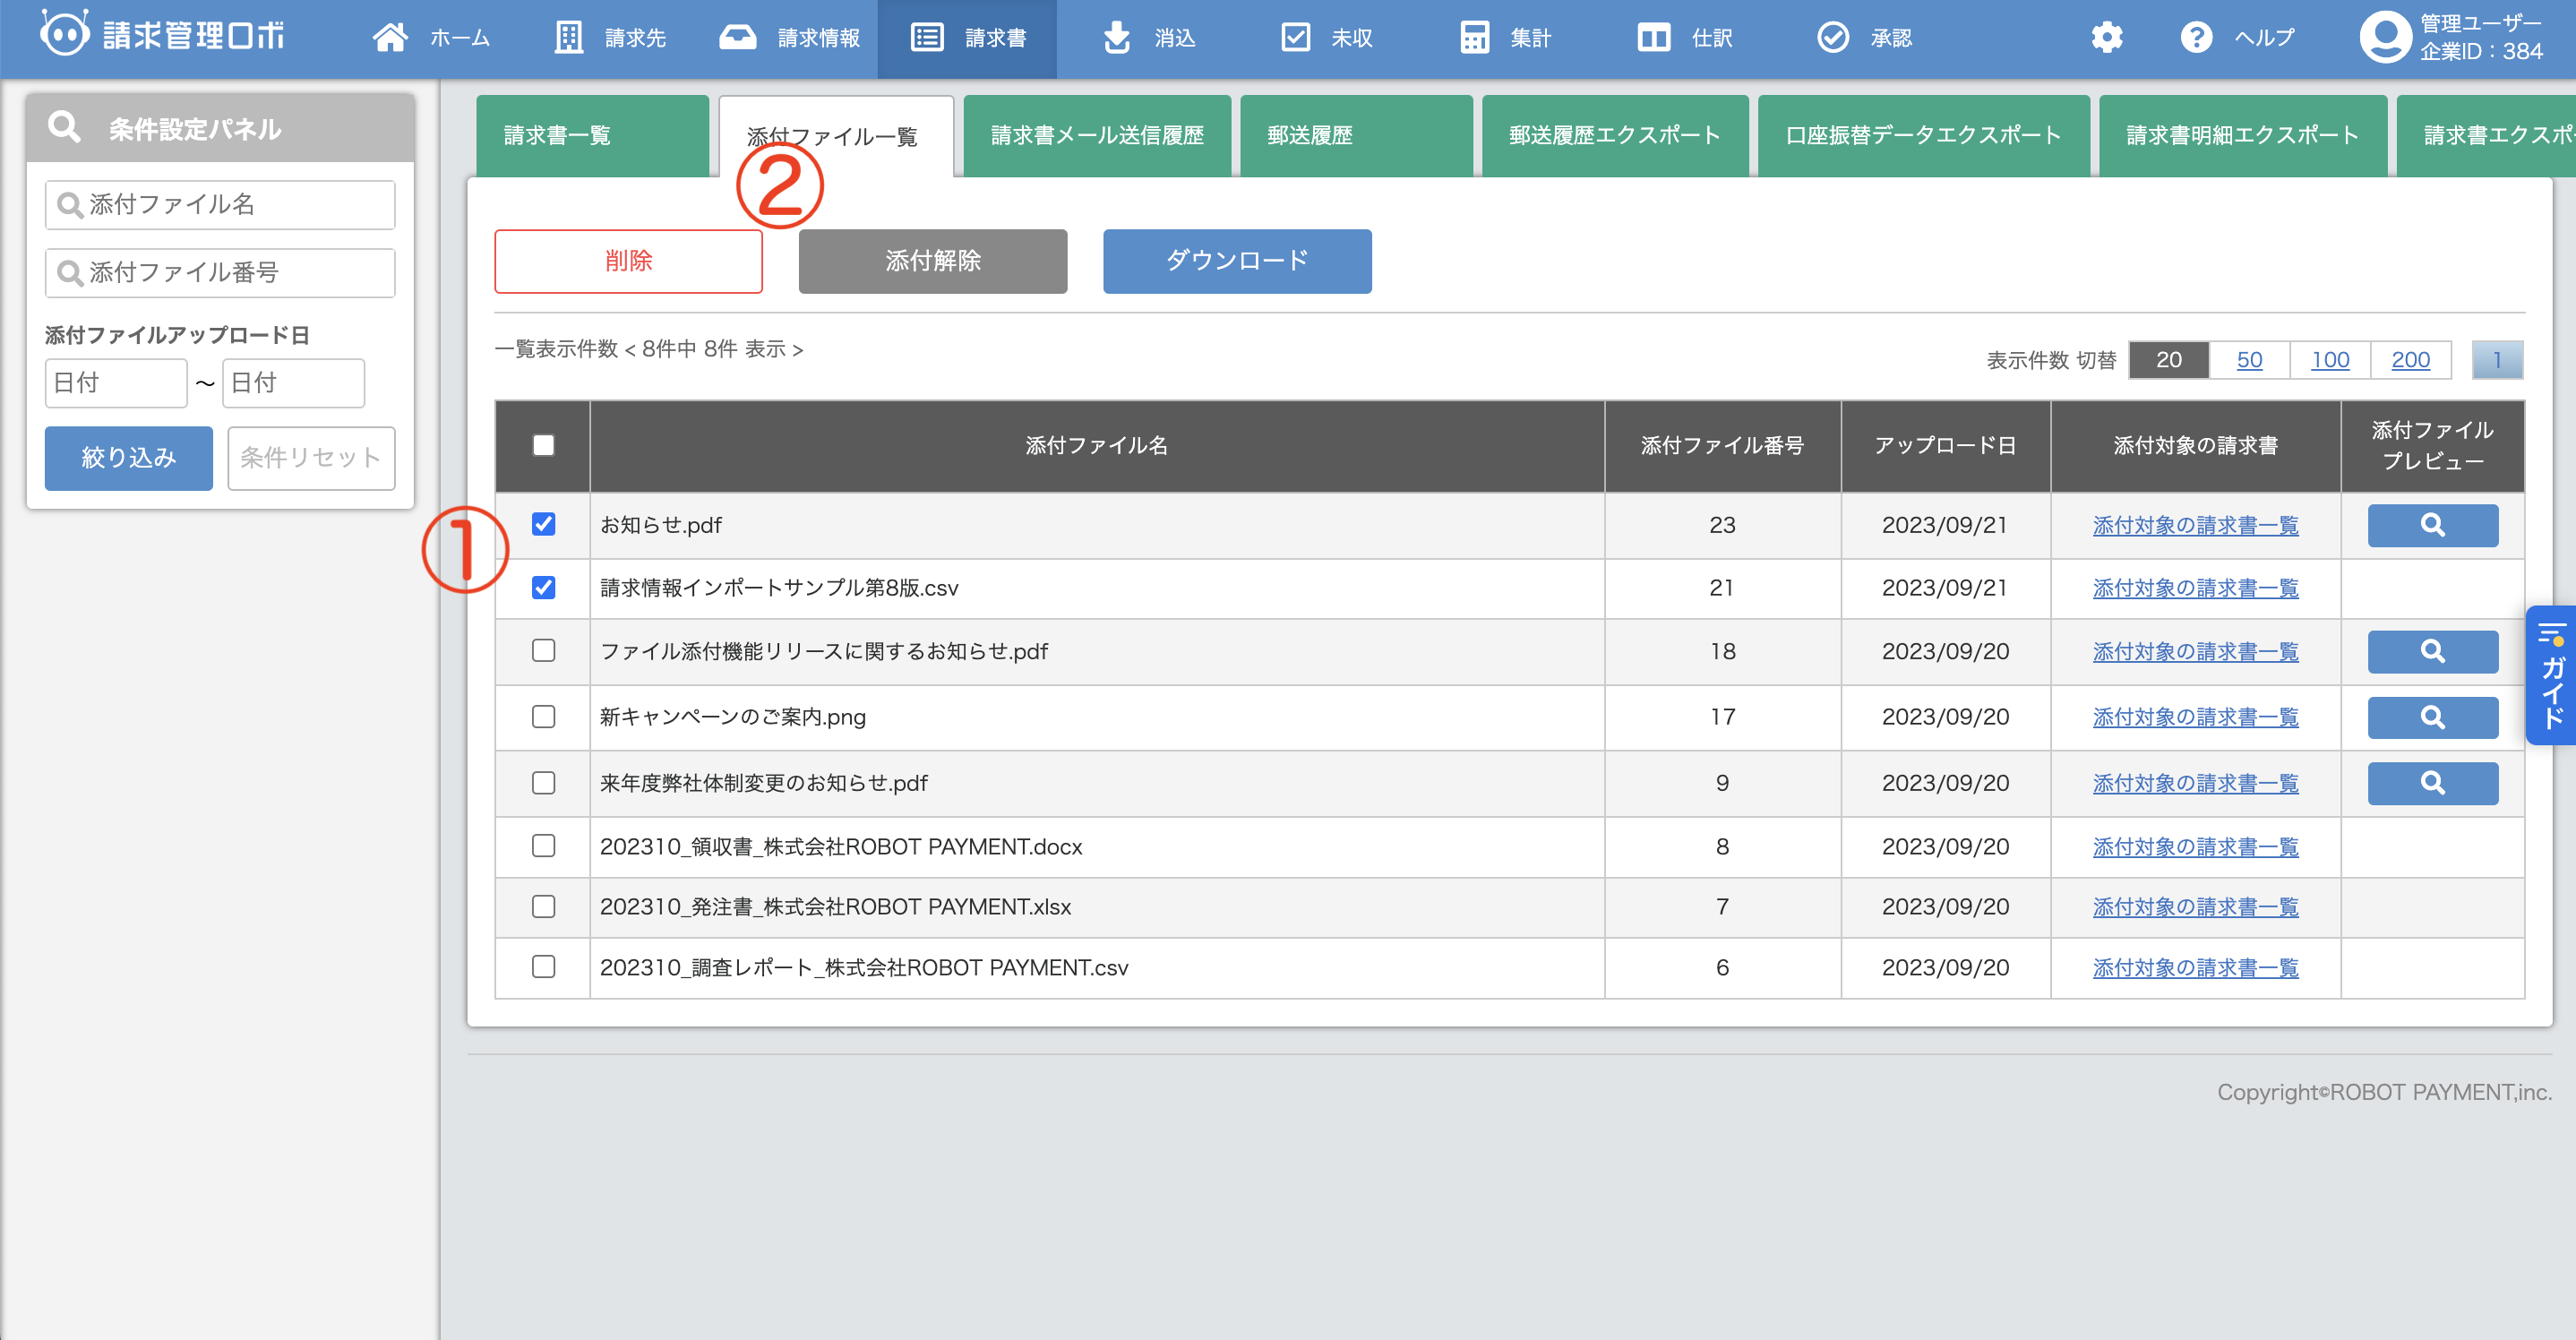Open 郵送履歴 tab
The width and height of the screenshot is (2576, 1340).
pyautogui.click(x=1355, y=136)
